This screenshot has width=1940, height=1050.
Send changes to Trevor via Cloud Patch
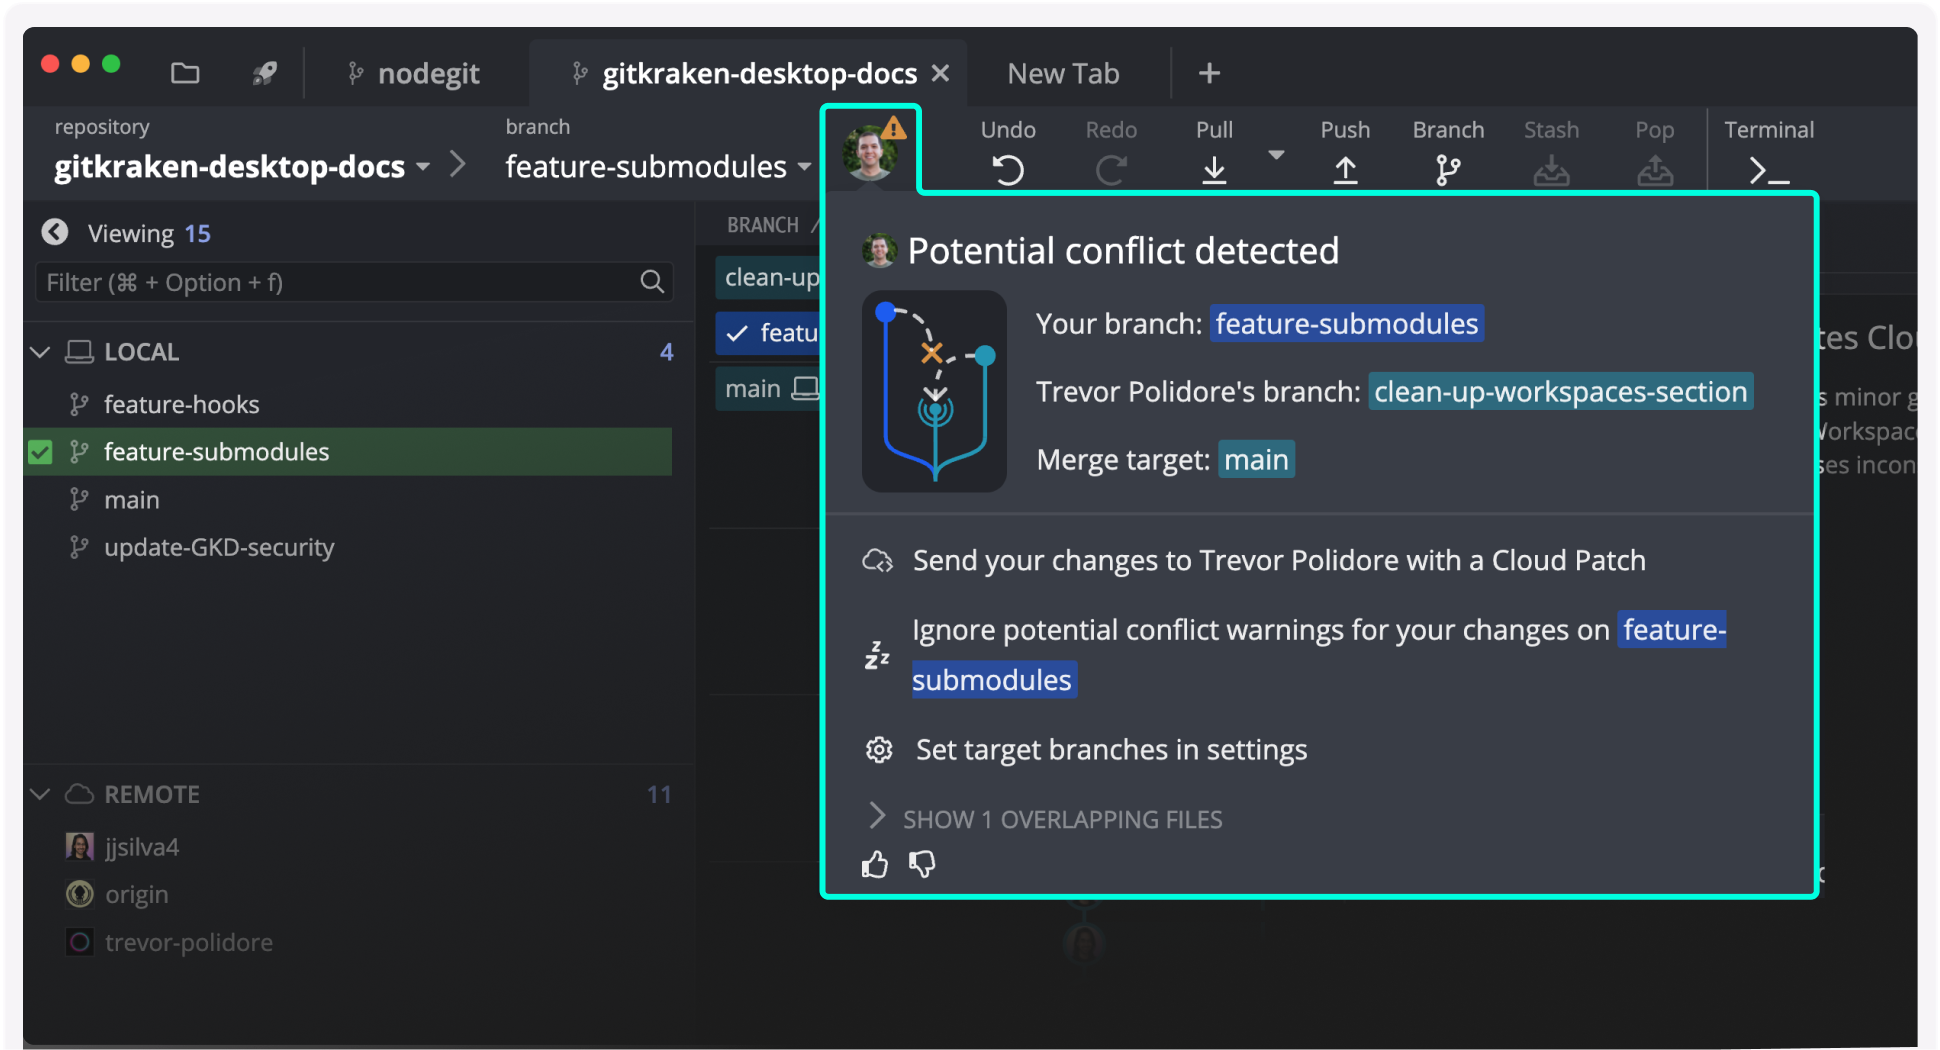(x=1278, y=560)
